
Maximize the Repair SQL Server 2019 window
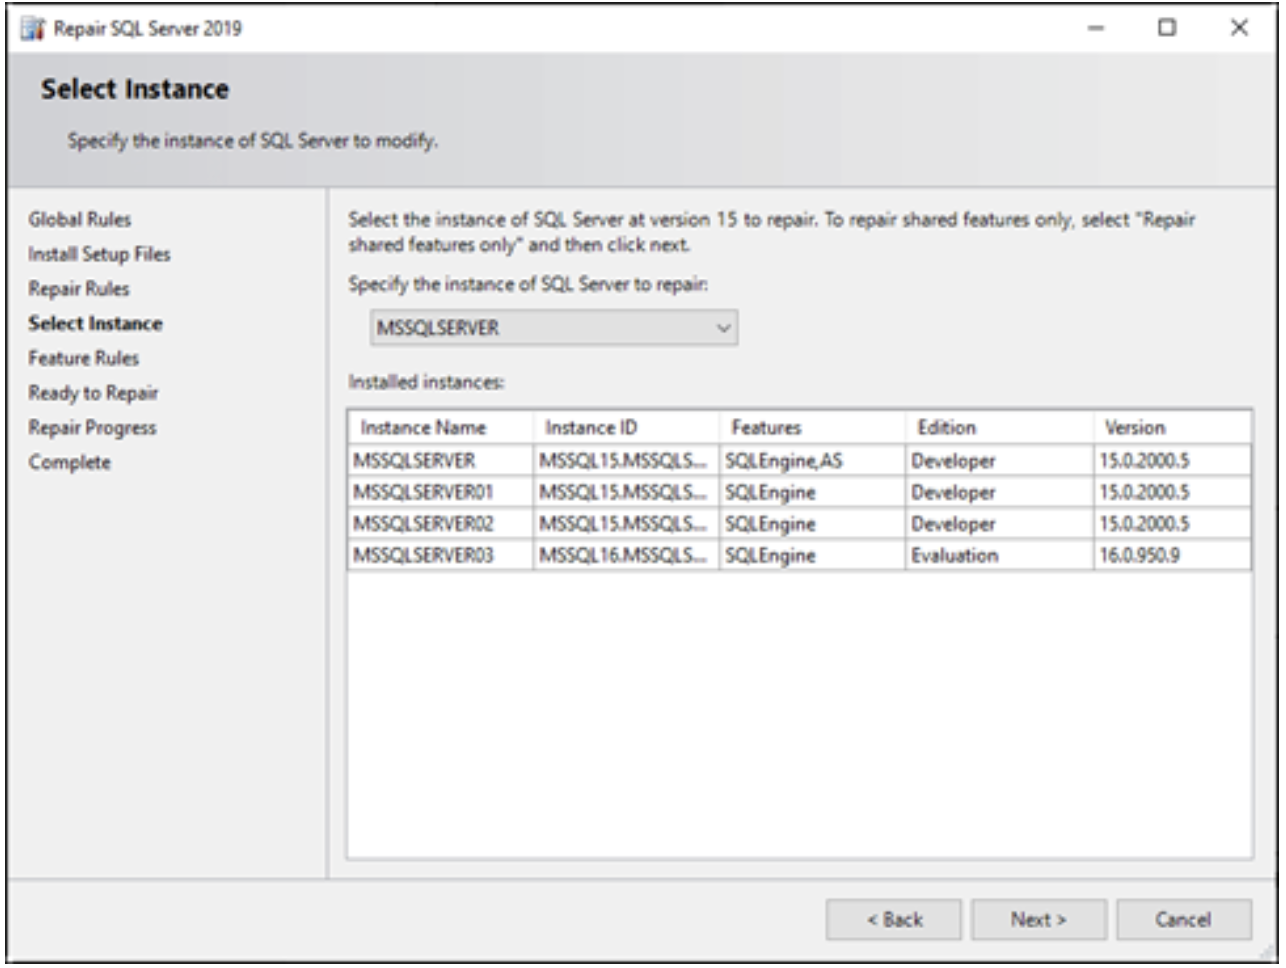point(1167,28)
